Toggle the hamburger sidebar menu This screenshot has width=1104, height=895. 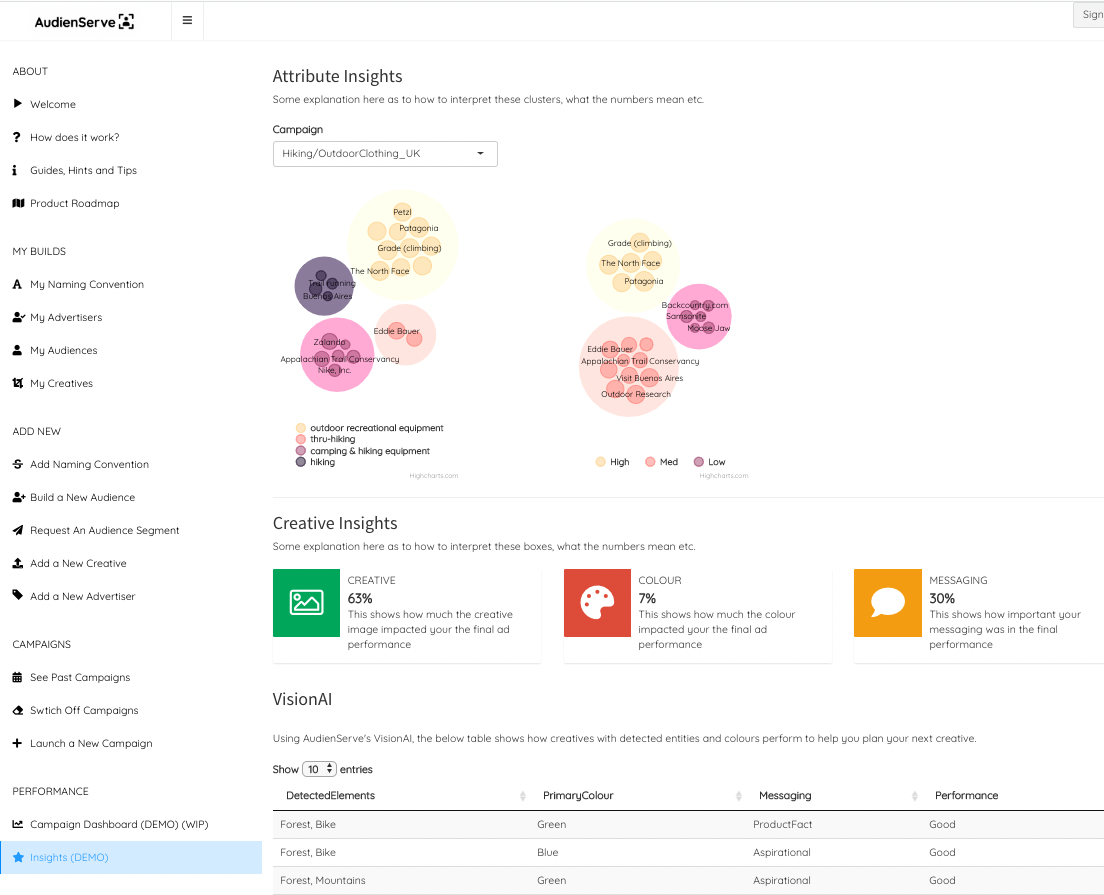187,20
